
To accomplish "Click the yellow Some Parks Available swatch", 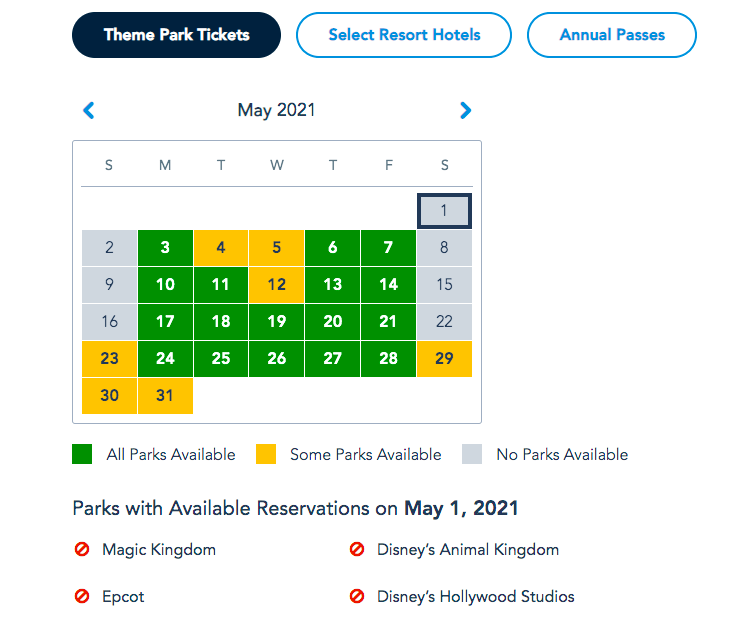I will 265,454.
